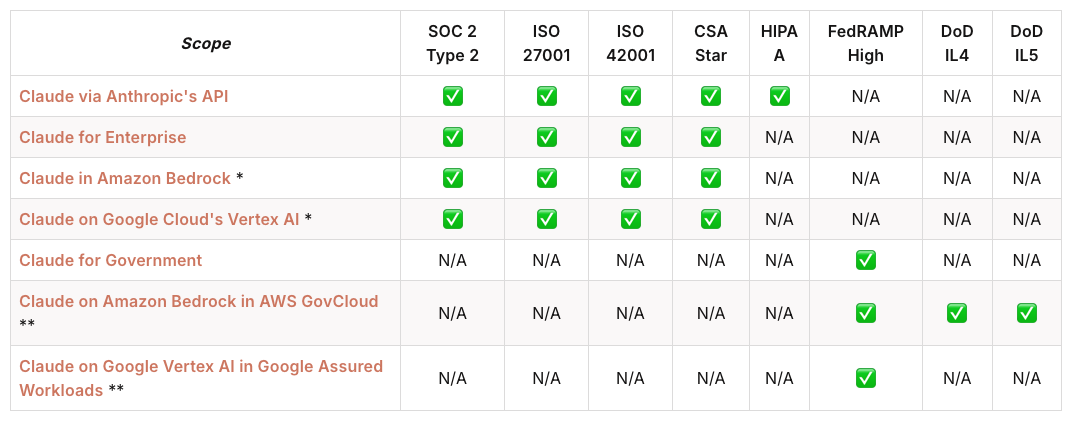Click DoD IL5 checkmark in AWS GovCloud row
This screenshot has height=422, width=1073.
(x=1026, y=313)
